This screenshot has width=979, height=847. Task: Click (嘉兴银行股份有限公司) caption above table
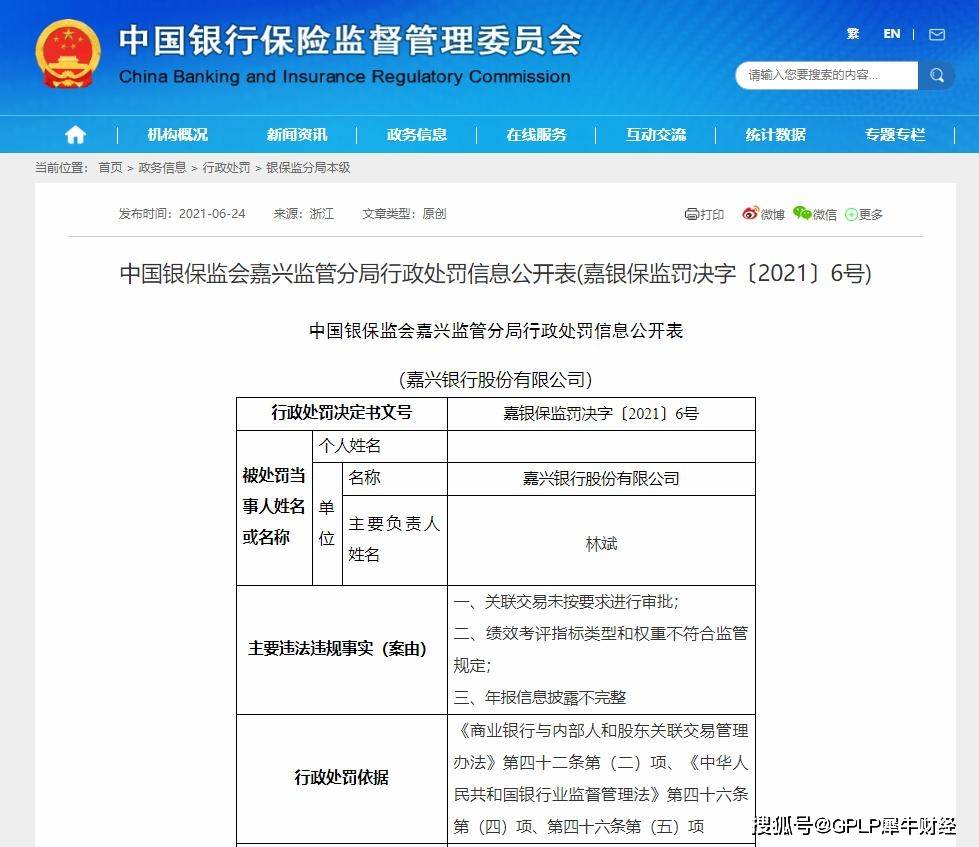(495, 379)
